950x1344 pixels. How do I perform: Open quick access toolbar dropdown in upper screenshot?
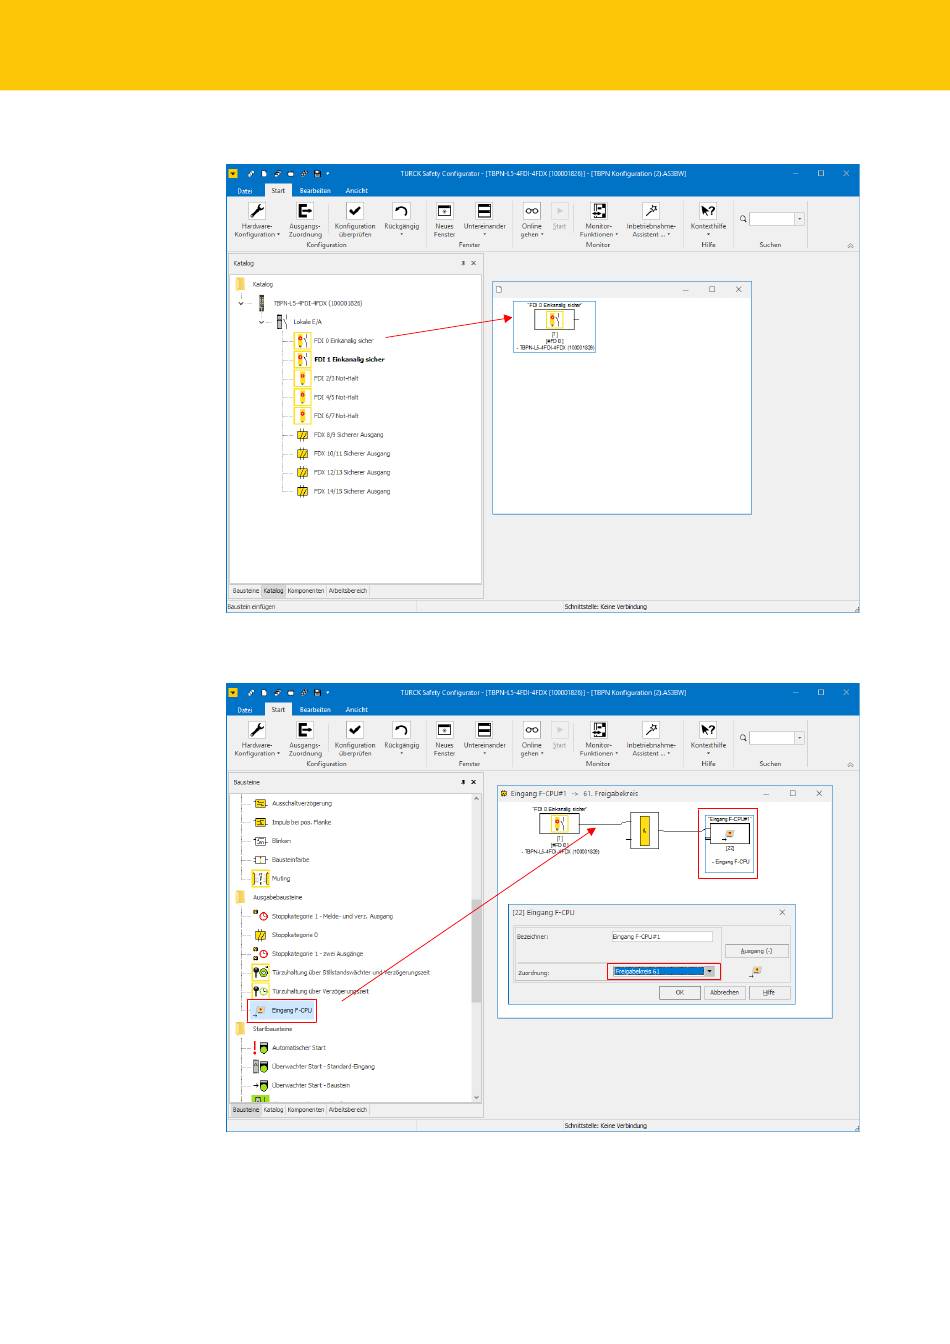point(328,173)
